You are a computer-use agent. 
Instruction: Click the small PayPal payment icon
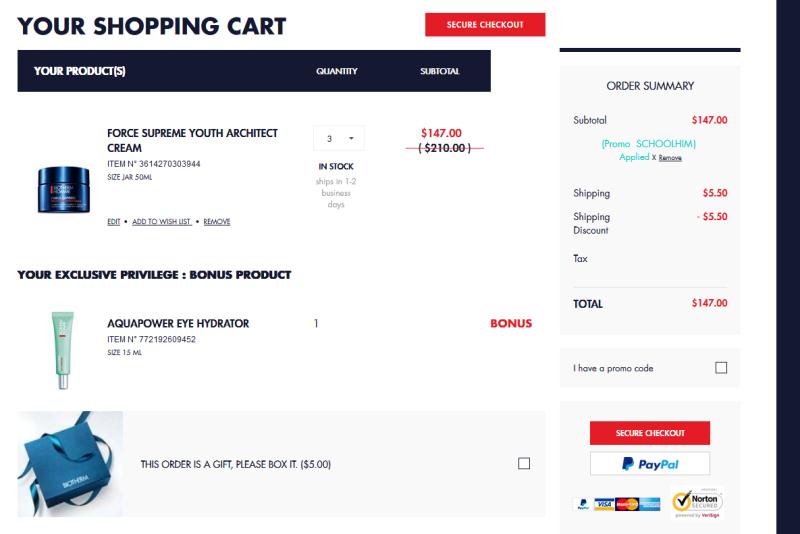pos(583,504)
